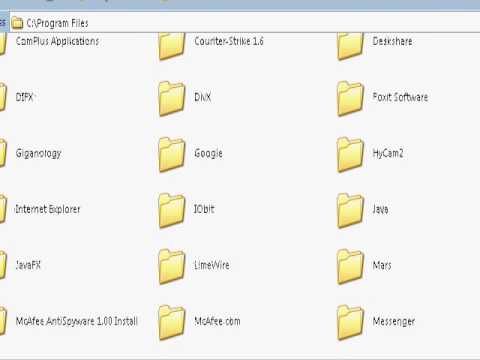Click the Java folder icon
Image resolution: width=480 pixels, height=360 pixels.
coord(350,210)
